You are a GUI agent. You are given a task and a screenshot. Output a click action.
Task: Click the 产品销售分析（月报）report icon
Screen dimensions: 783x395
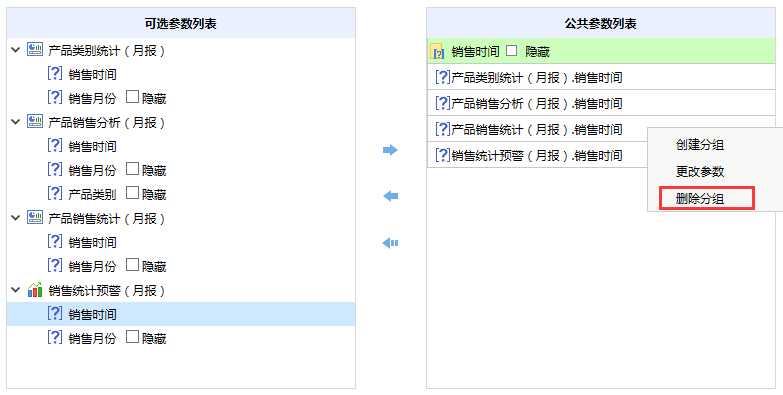pos(35,121)
